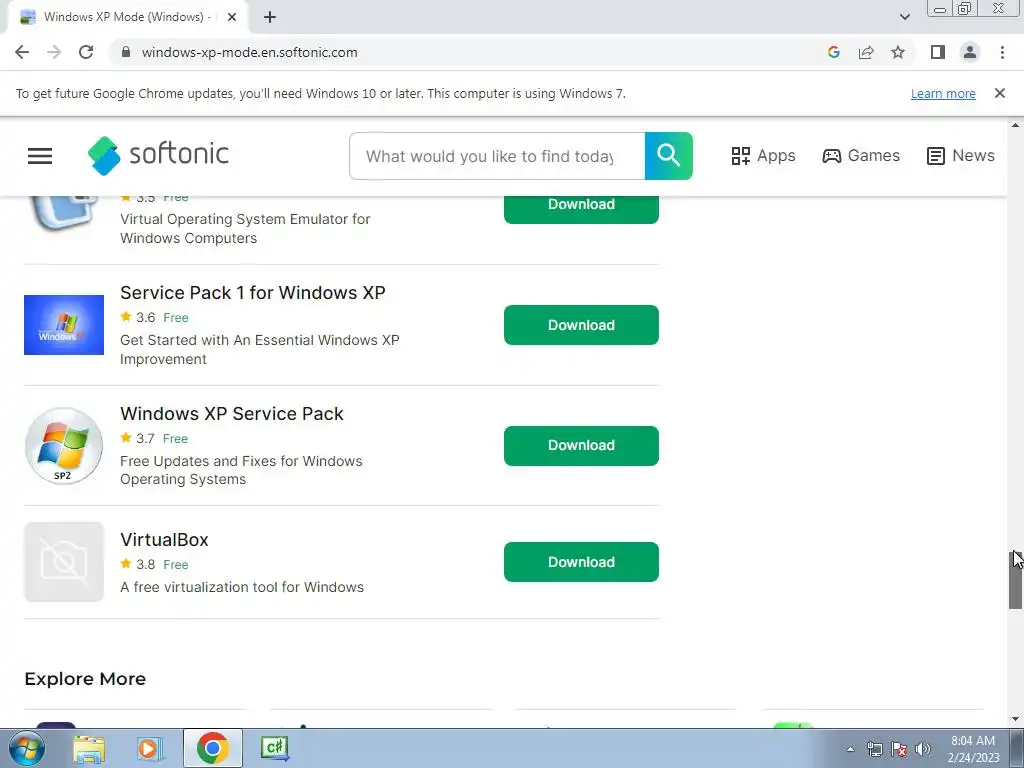
Task: Open Windows Explorer from taskbar
Action: pyautogui.click(x=89, y=749)
